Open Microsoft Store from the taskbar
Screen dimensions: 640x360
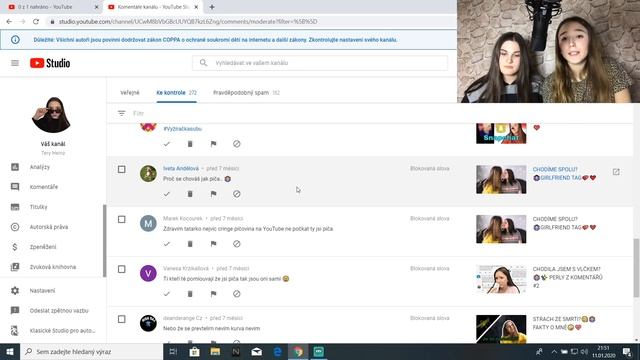(194, 352)
